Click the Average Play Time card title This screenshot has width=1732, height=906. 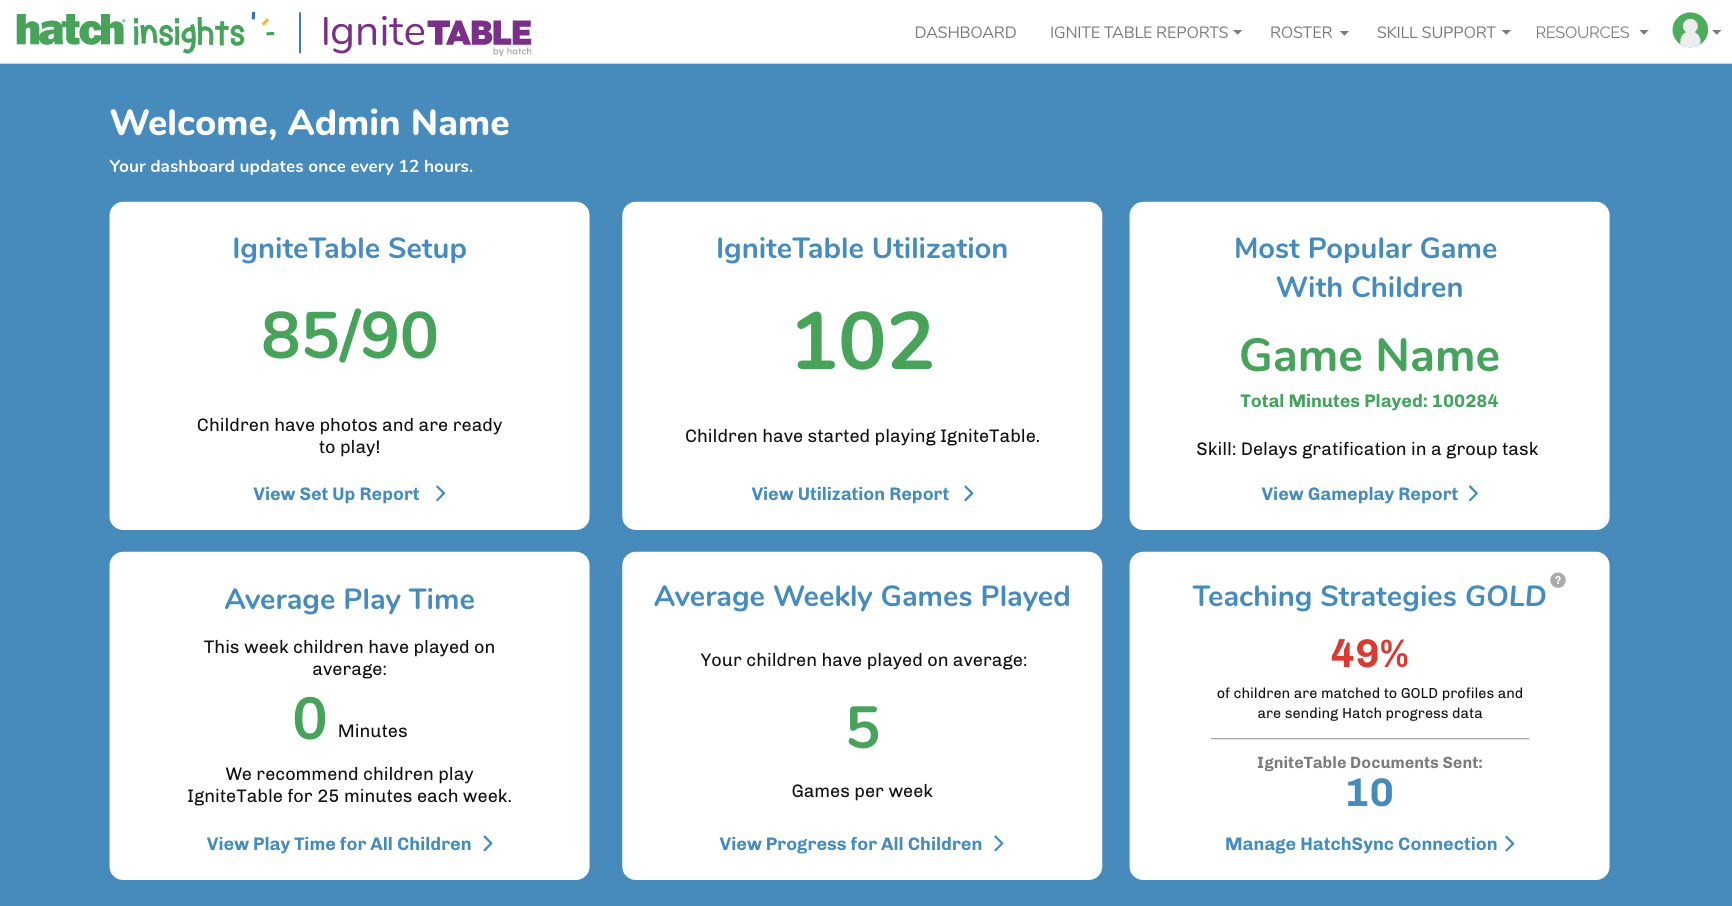pos(349,599)
